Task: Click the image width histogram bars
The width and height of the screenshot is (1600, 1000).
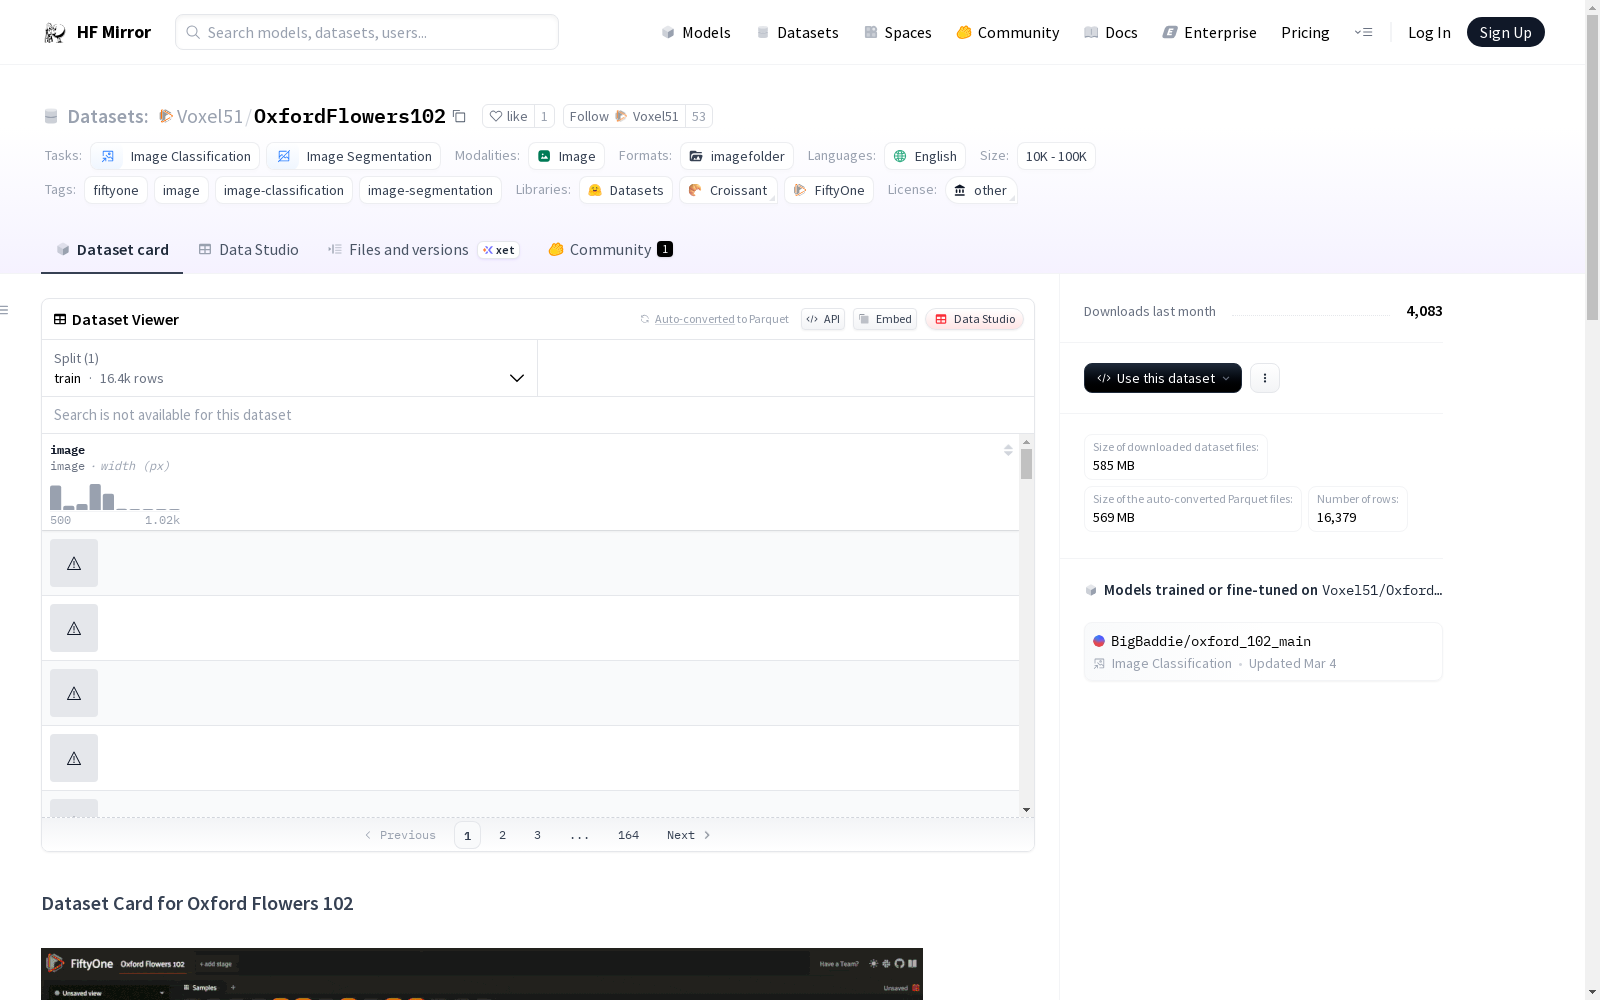Action: point(115,497)
